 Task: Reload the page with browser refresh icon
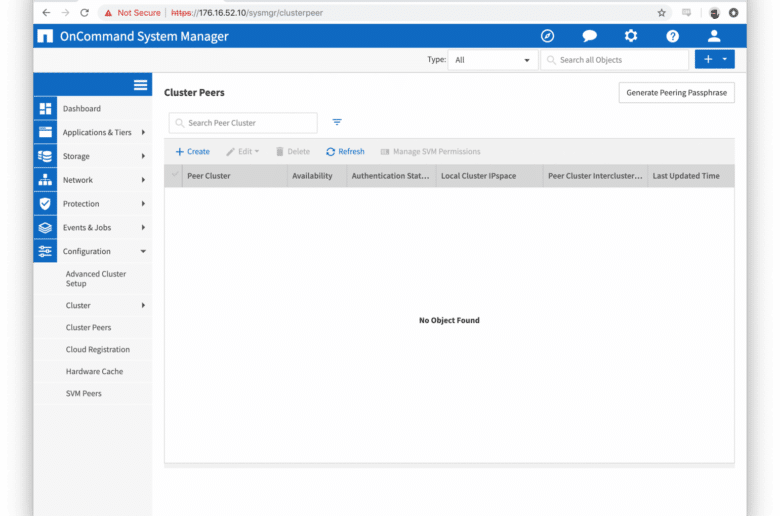pyautogui.click(x=85, y=13)
